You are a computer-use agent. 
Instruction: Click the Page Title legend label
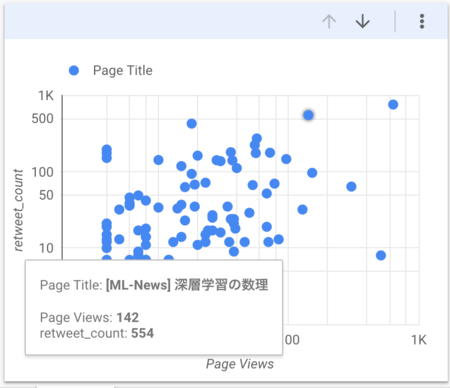tap(123, 70)
